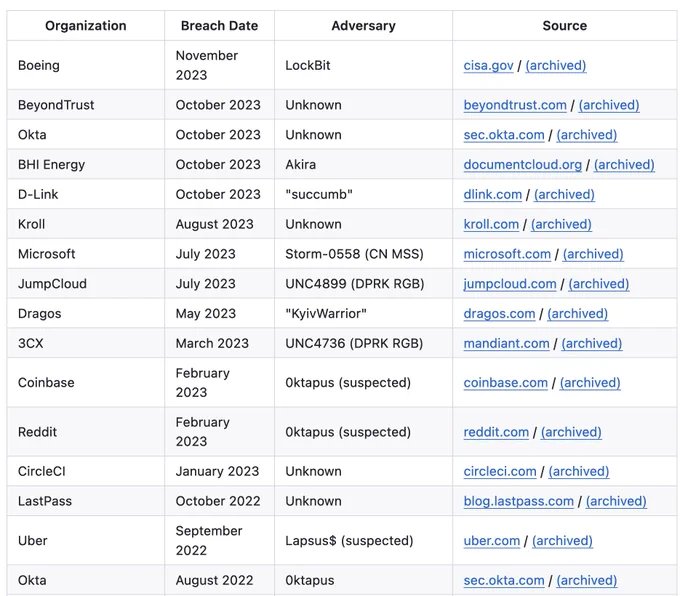The width and height of the screenshot is (680, 596).
Task: Select the Microsoft organization cell
Action: [86, 254]
